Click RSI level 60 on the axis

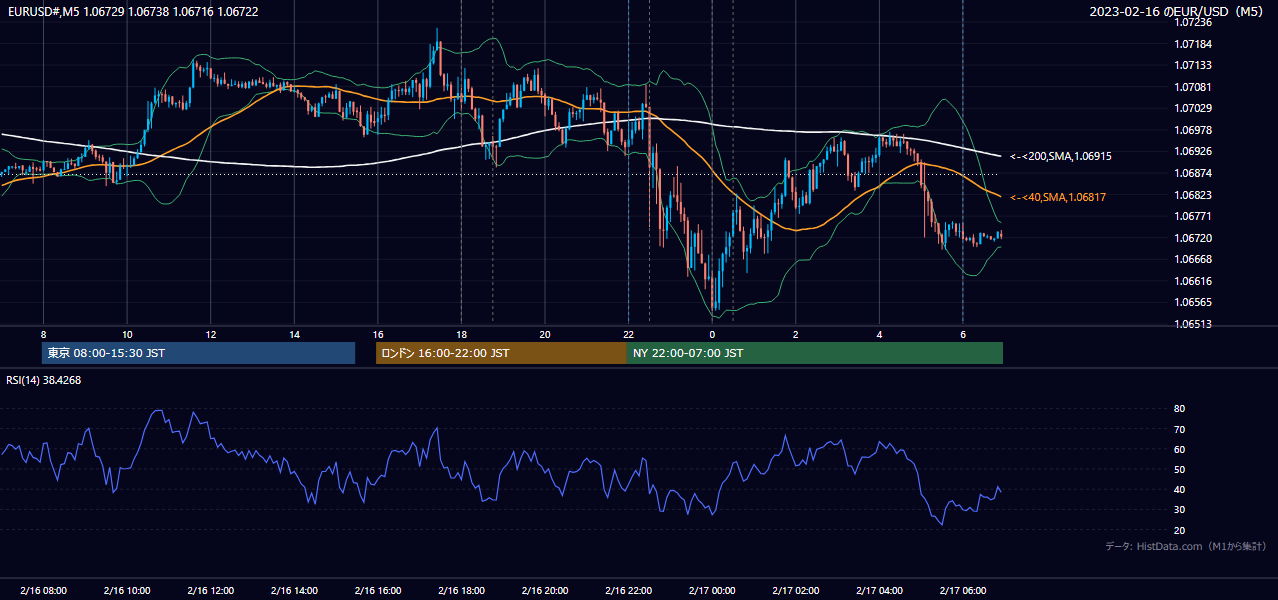(1179, 449)
